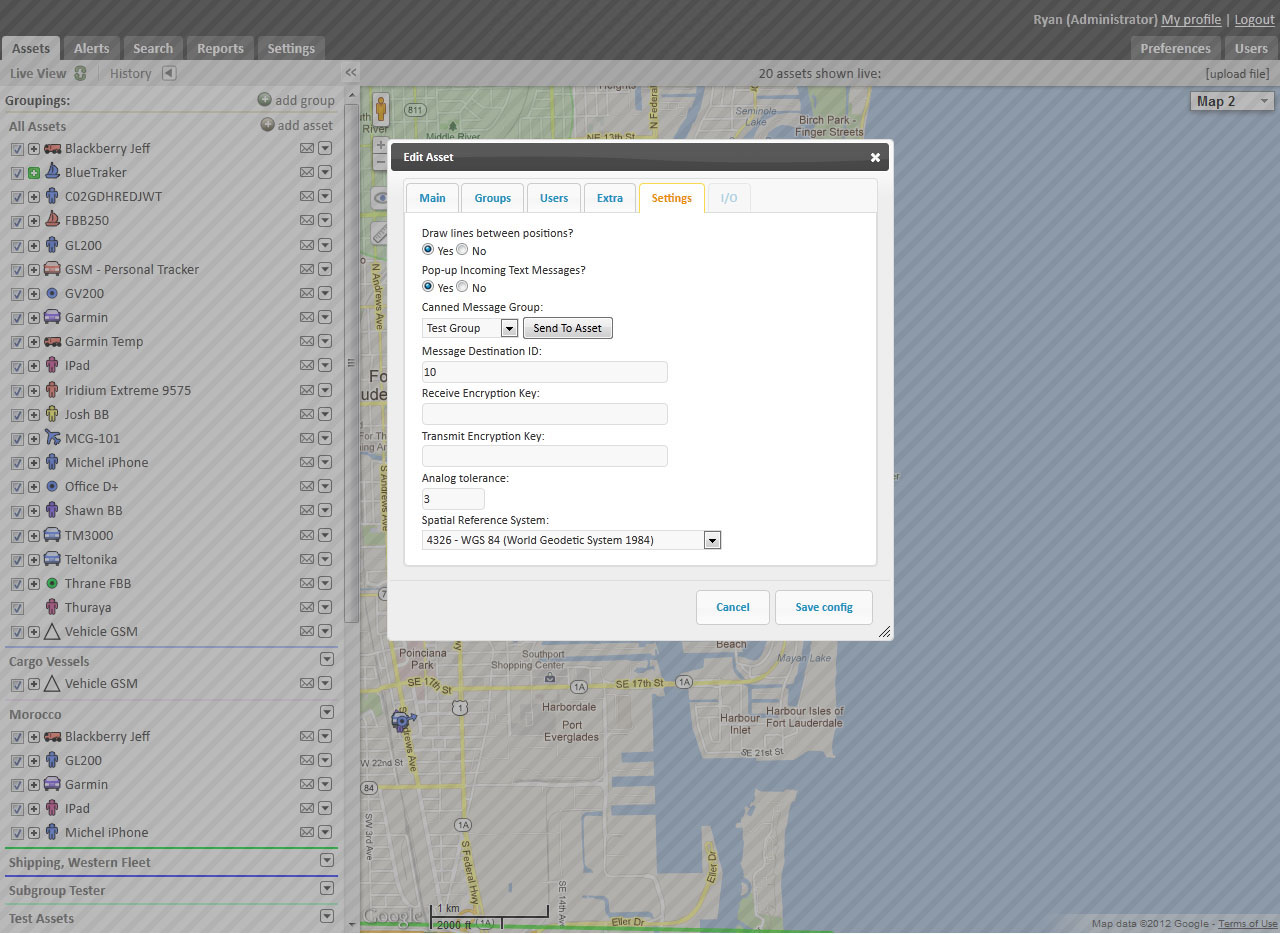Click the airplane icon beside MCG-101
This screenshot has width=1280, height=934.
(52, 438)
